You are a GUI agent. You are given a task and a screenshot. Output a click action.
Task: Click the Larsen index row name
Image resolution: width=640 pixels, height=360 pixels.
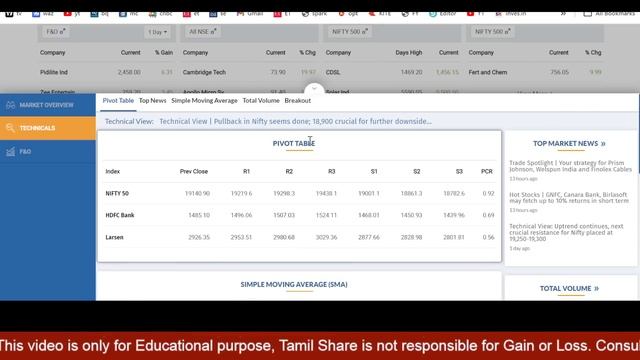[114, 237]
